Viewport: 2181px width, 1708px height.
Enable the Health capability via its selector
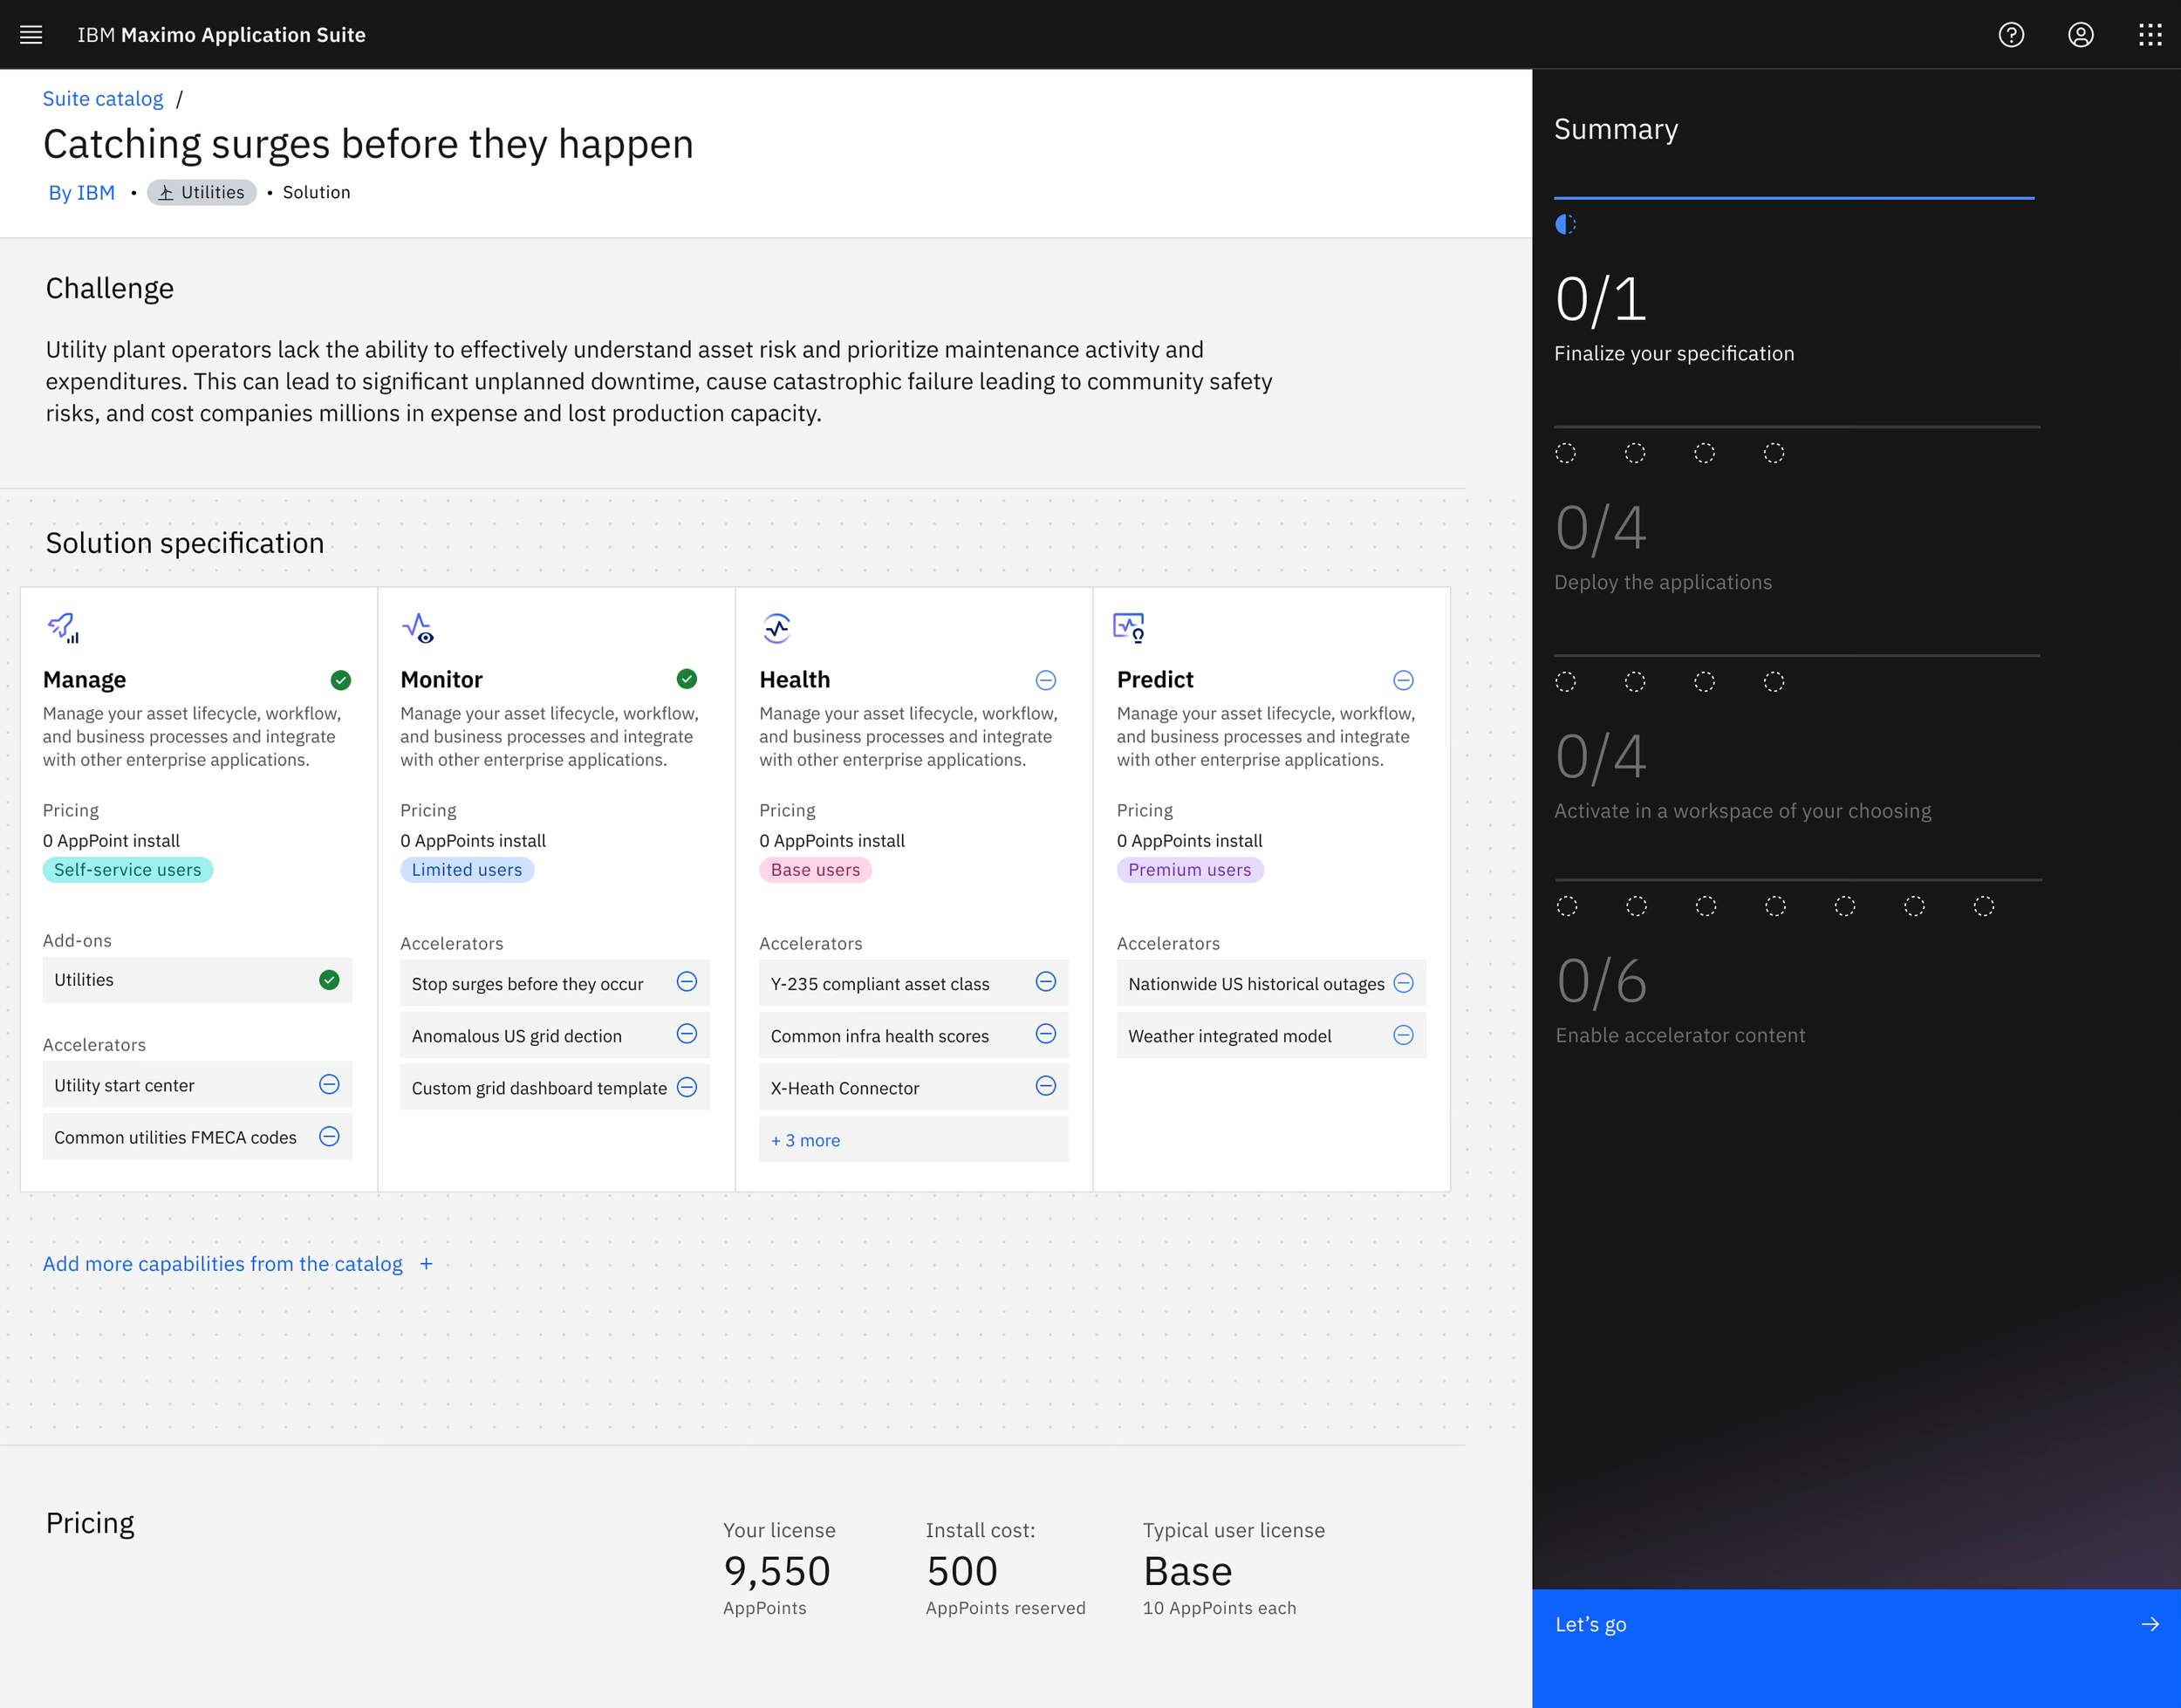tap(1045, 679)
